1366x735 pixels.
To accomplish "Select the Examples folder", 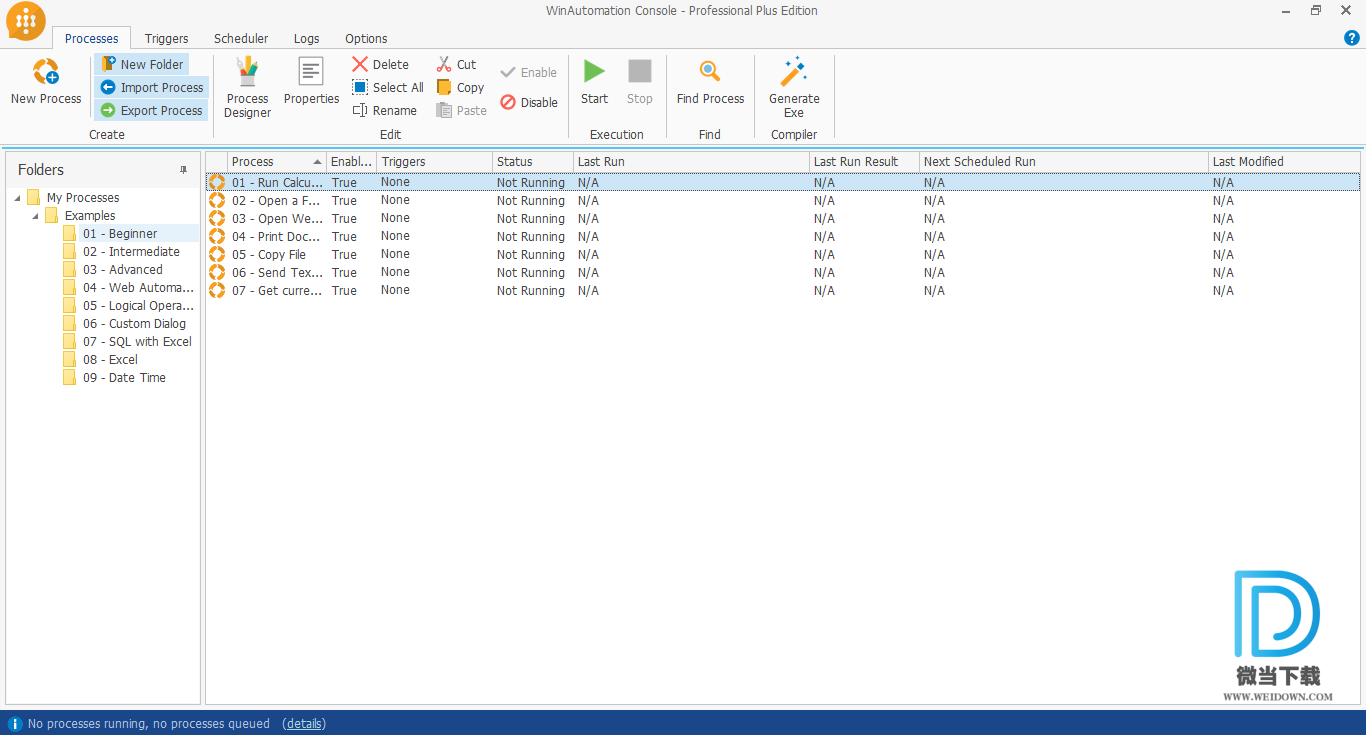I will pos(90,216).
